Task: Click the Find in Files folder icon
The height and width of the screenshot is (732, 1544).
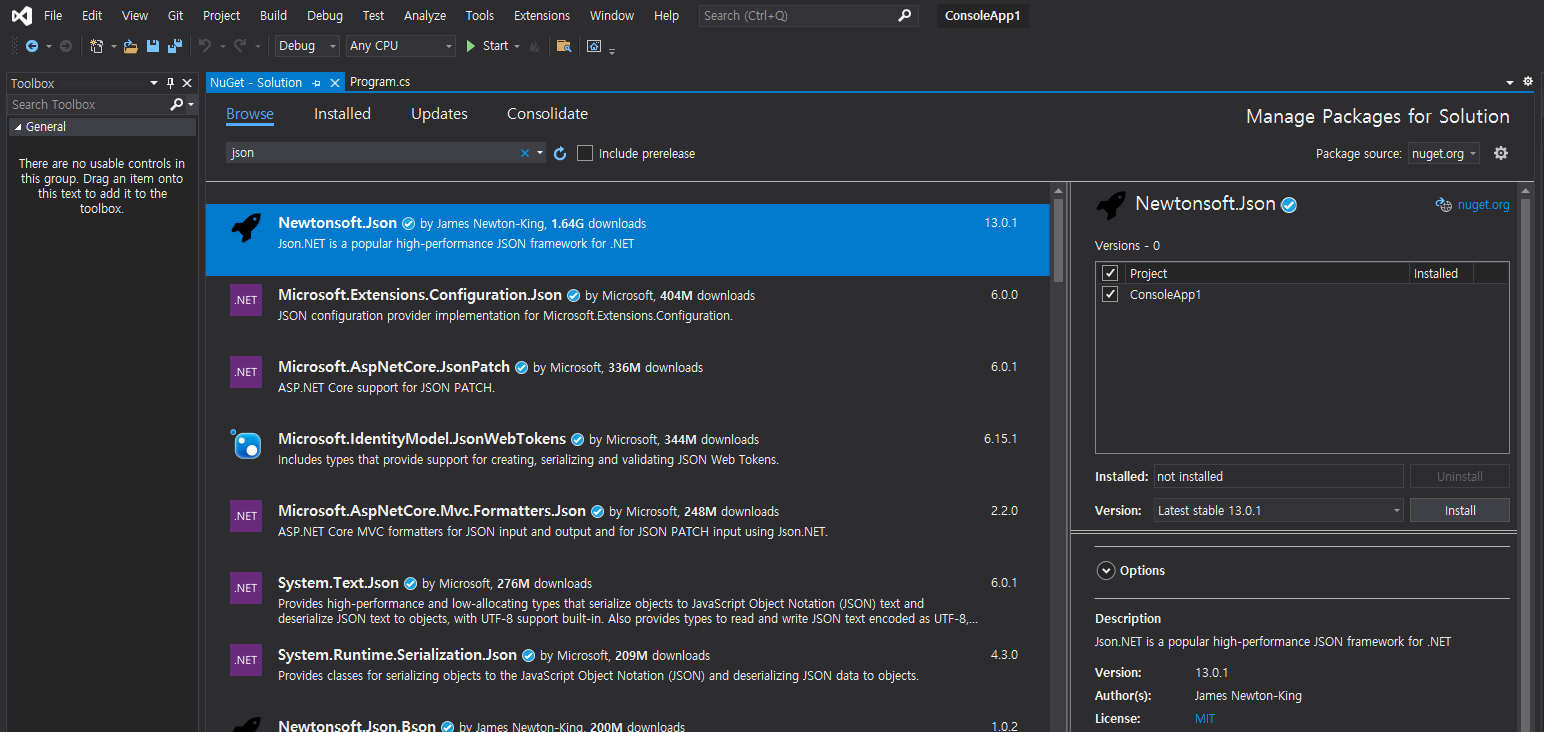Action: [x=564, y=46]
